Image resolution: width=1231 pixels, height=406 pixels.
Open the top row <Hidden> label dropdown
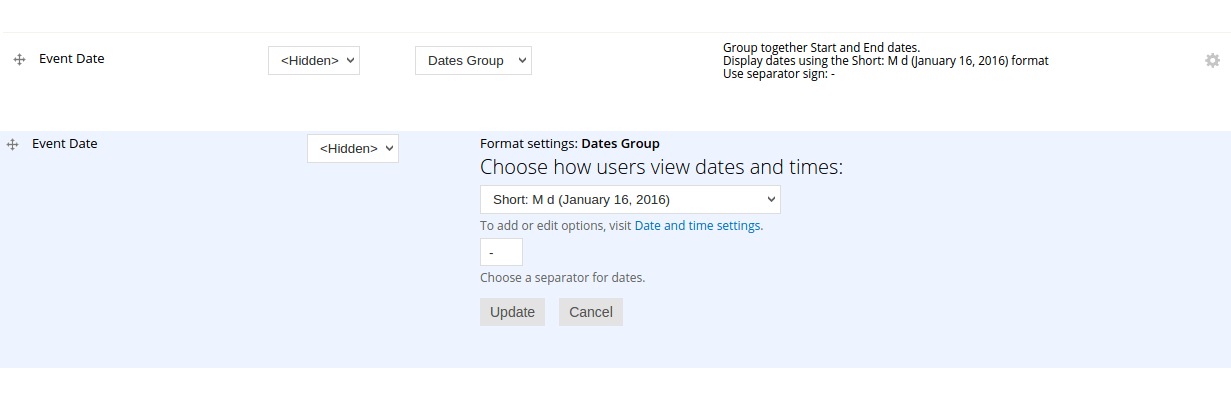(x=314, y=60)
